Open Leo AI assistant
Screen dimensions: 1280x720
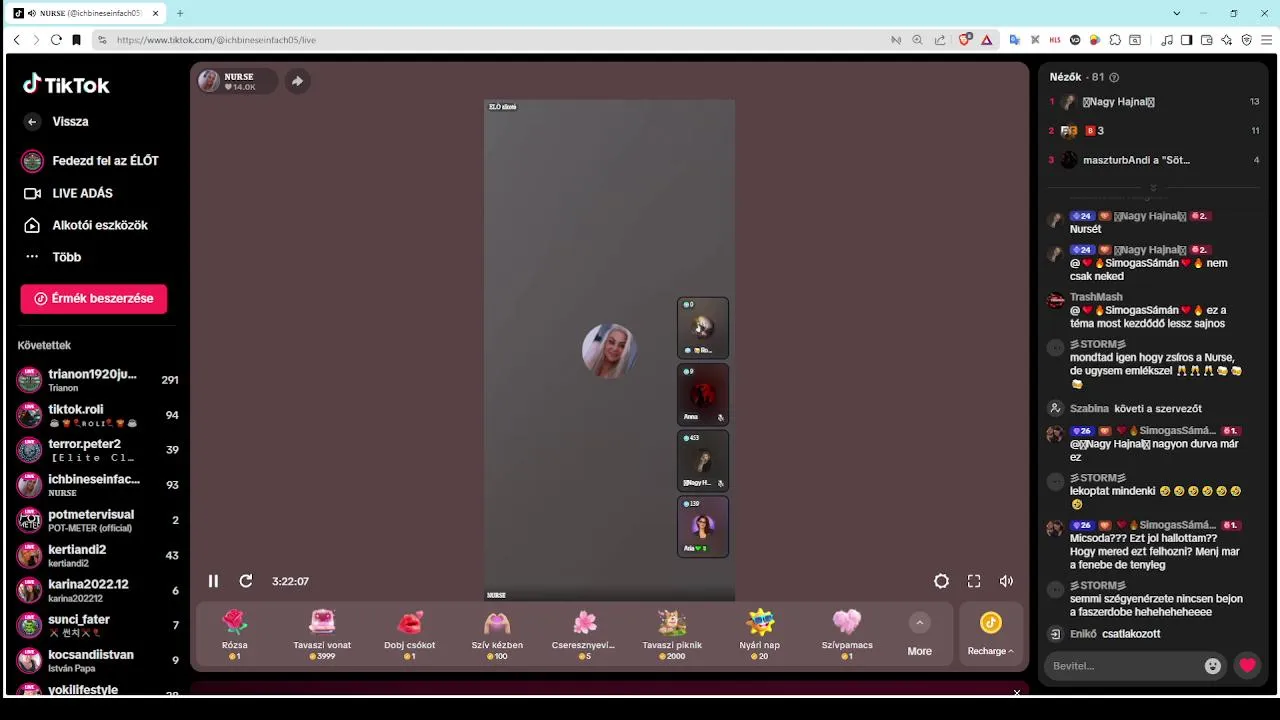(x=1227, y=40)
